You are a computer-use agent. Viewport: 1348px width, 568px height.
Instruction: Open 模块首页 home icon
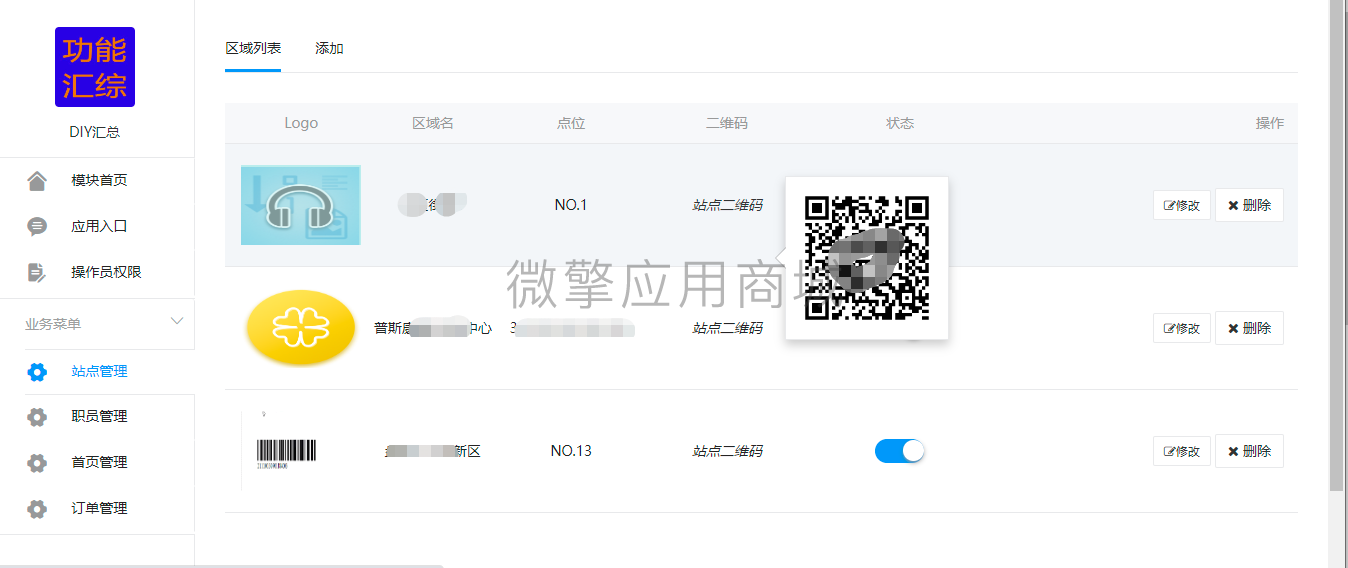37,181
